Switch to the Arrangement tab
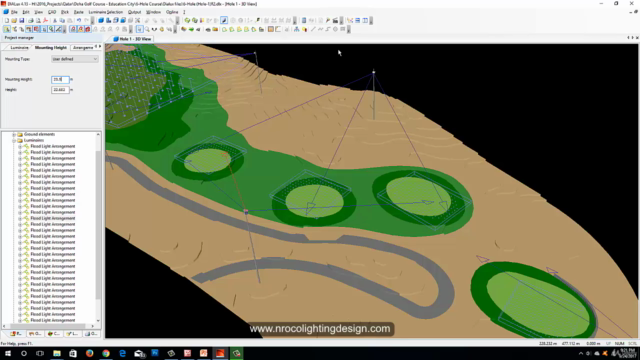 (x=83, y=48)
